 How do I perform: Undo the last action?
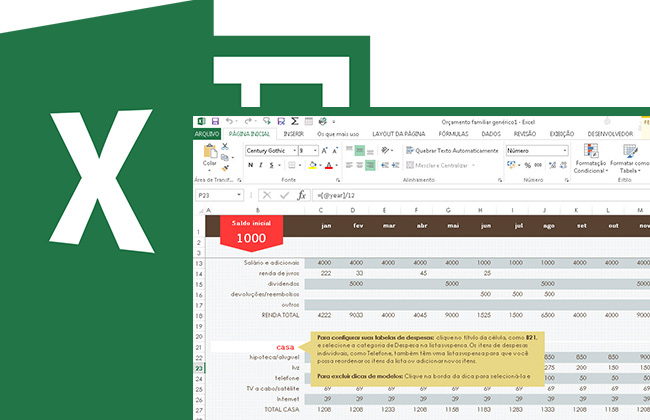pyautogui.click(x=229, y=121)
